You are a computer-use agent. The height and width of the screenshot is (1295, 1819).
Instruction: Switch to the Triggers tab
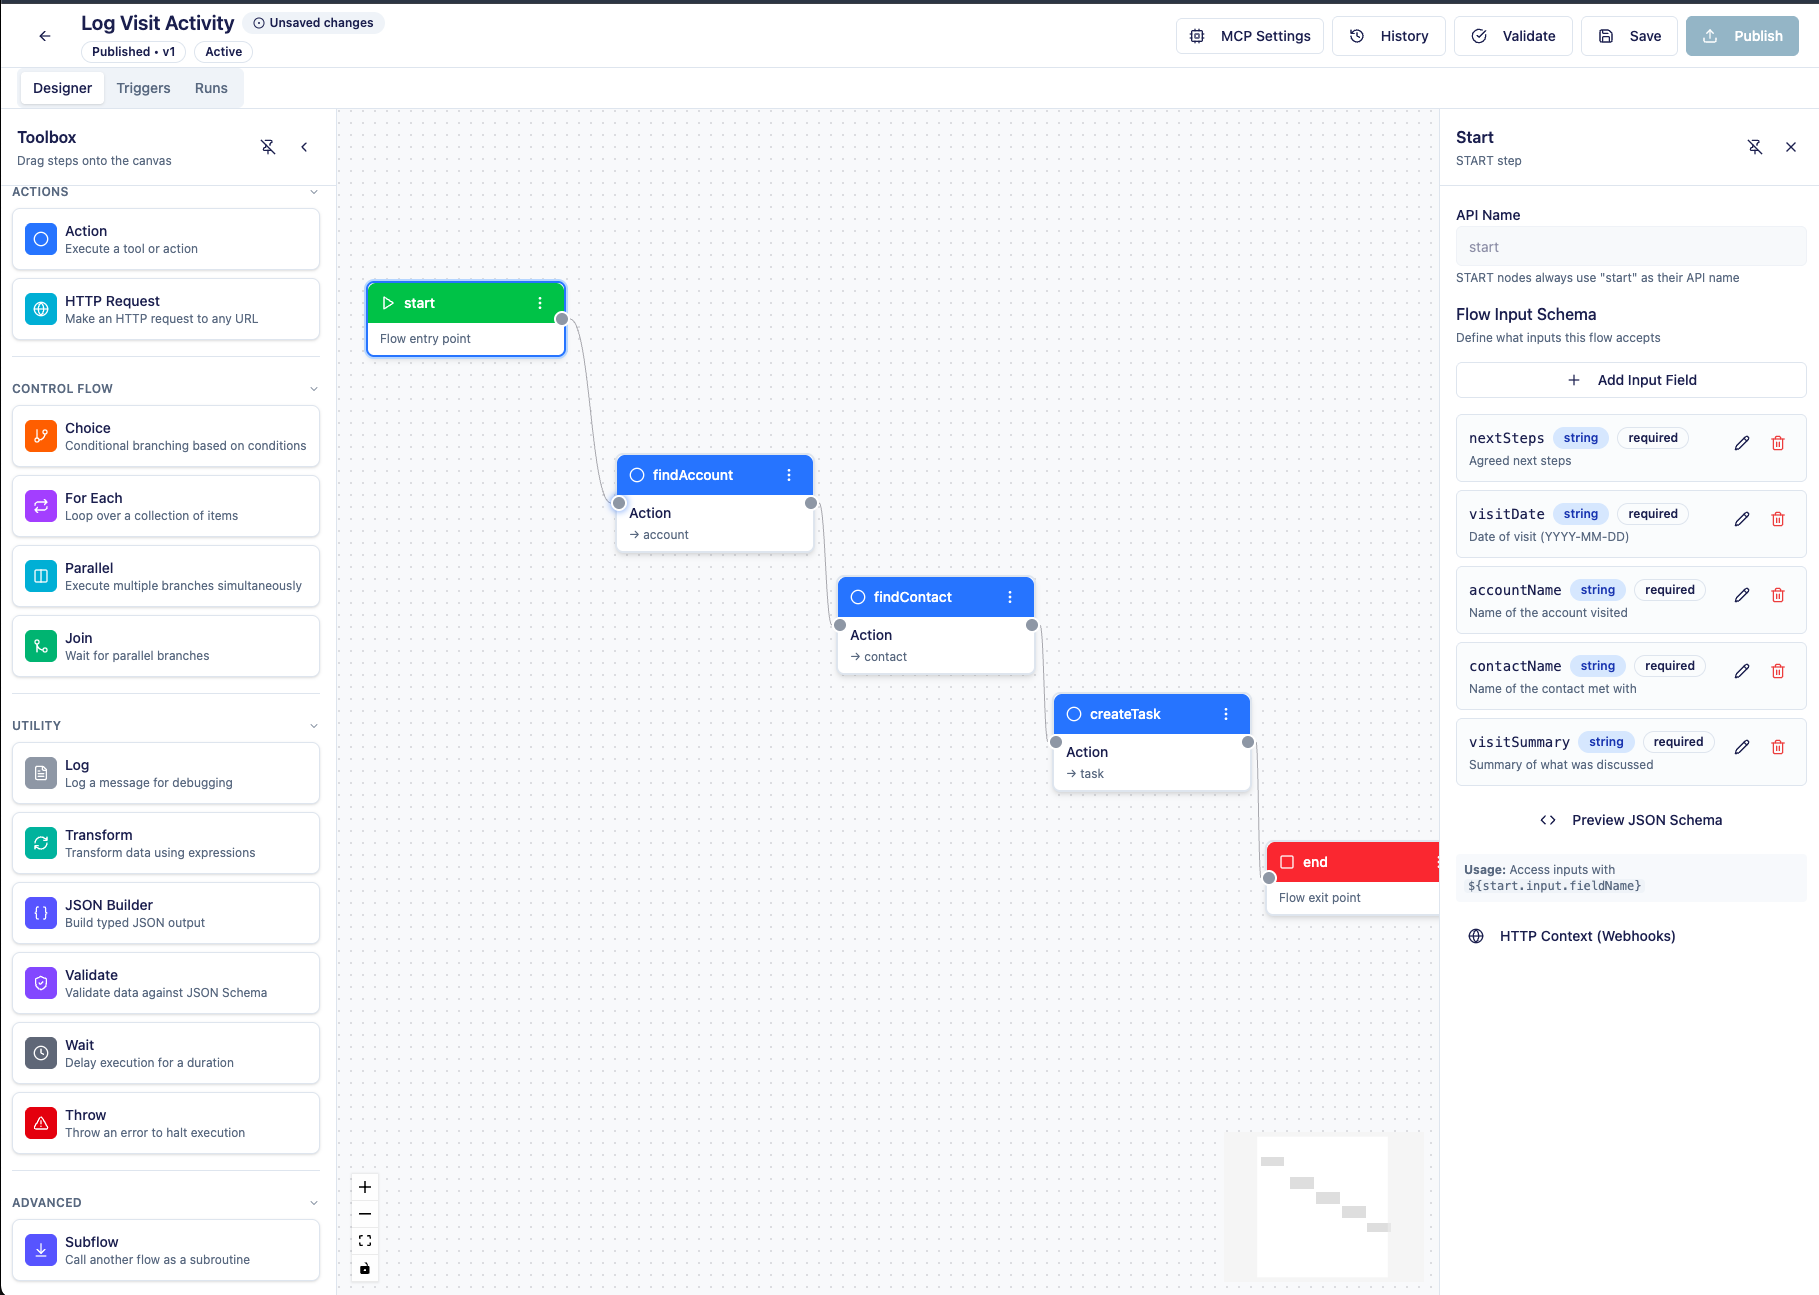pyautogui.click(x=143, y=88)
